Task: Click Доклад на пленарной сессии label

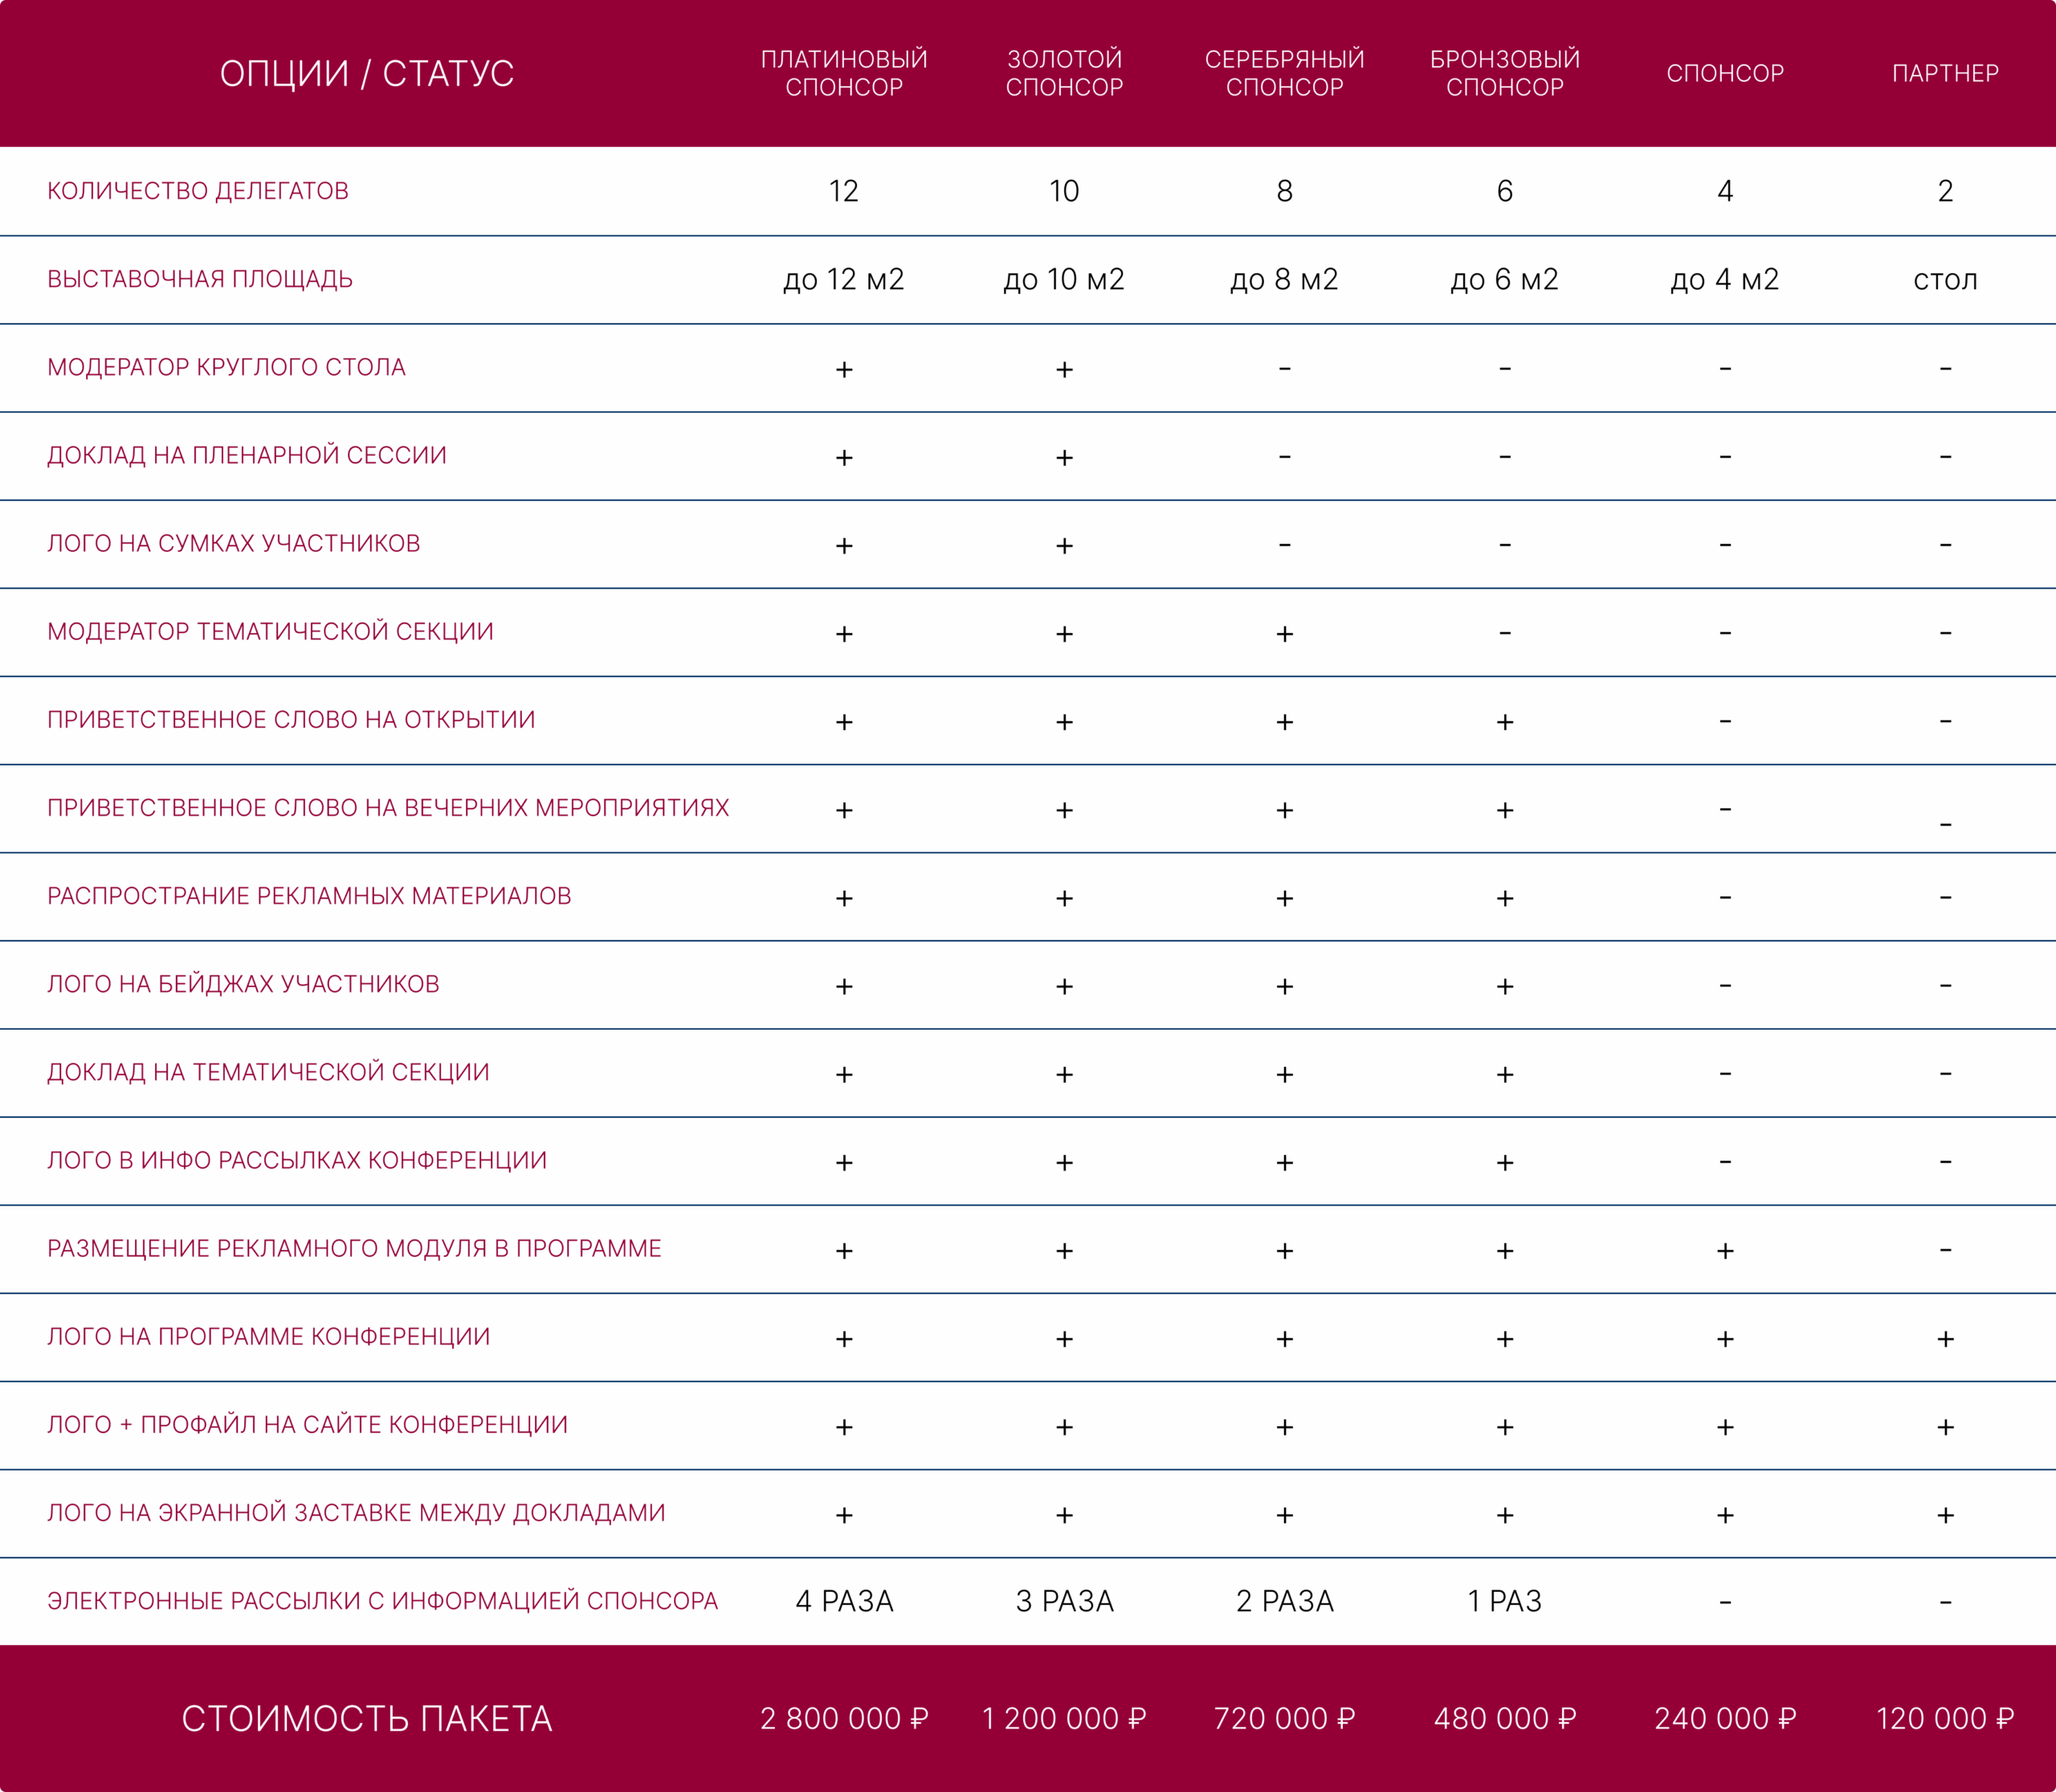Action: pyautogui.click(x=247, y=455)
